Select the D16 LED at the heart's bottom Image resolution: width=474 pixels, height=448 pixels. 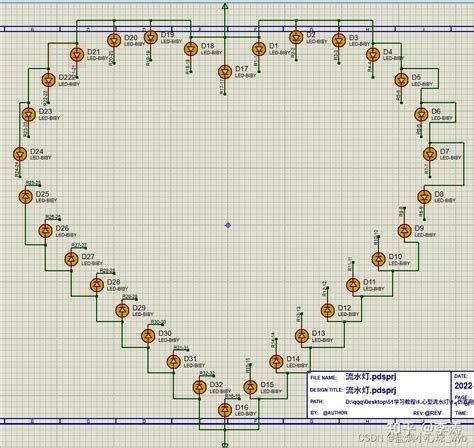point(225,410)
